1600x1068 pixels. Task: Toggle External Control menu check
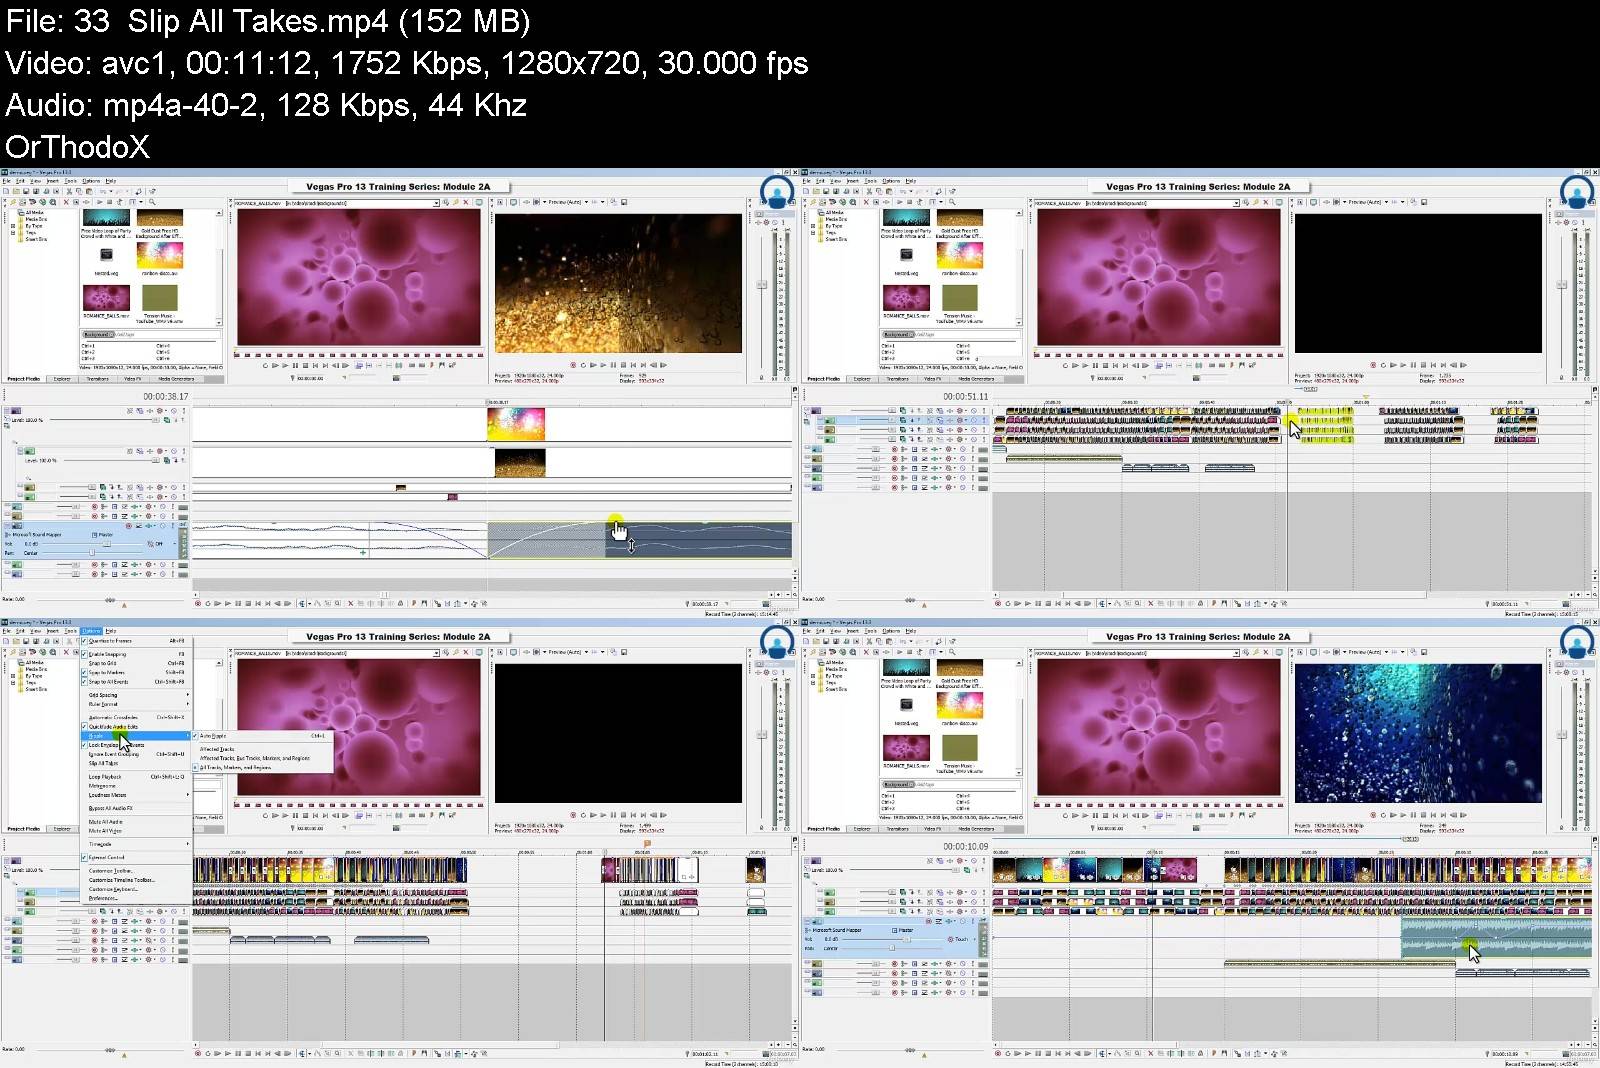[136, 858]
